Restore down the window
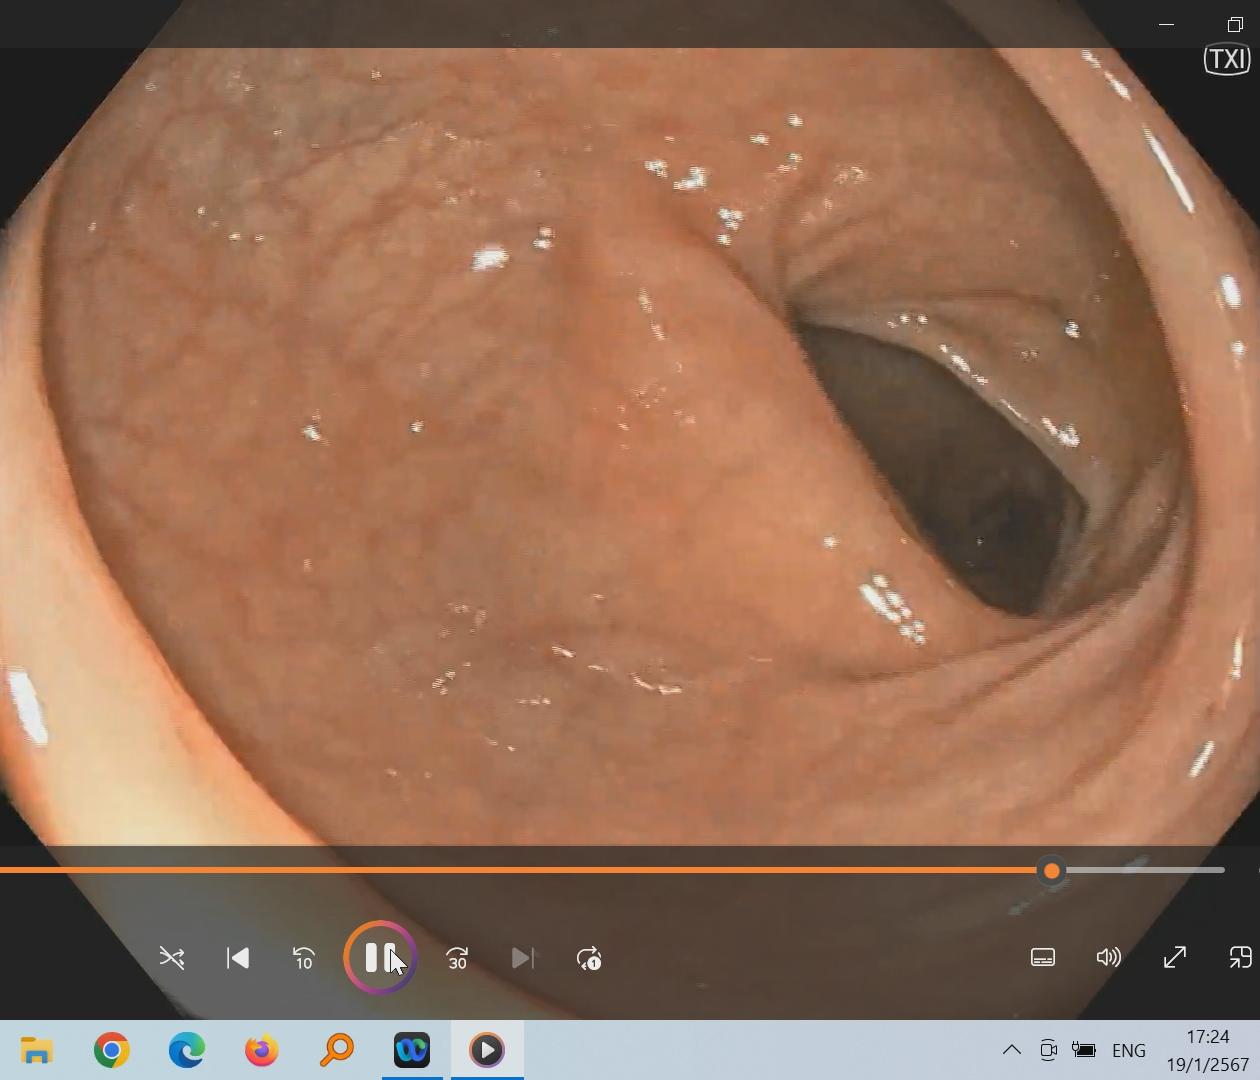 [x=1235, y=24]
